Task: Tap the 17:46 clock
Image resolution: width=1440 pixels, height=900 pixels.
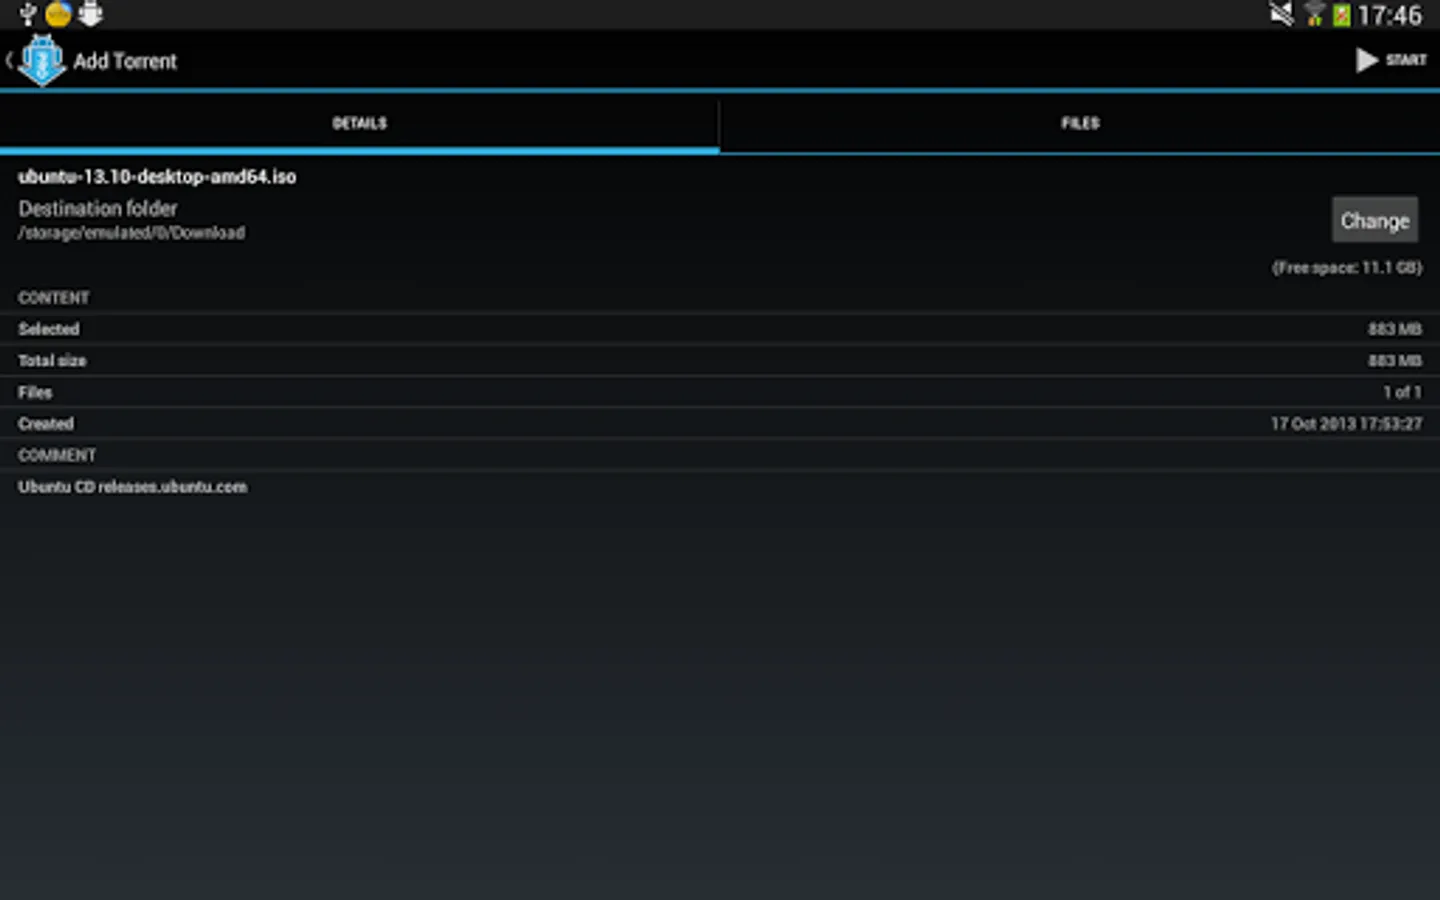Action: click(x=1389, y=15)
